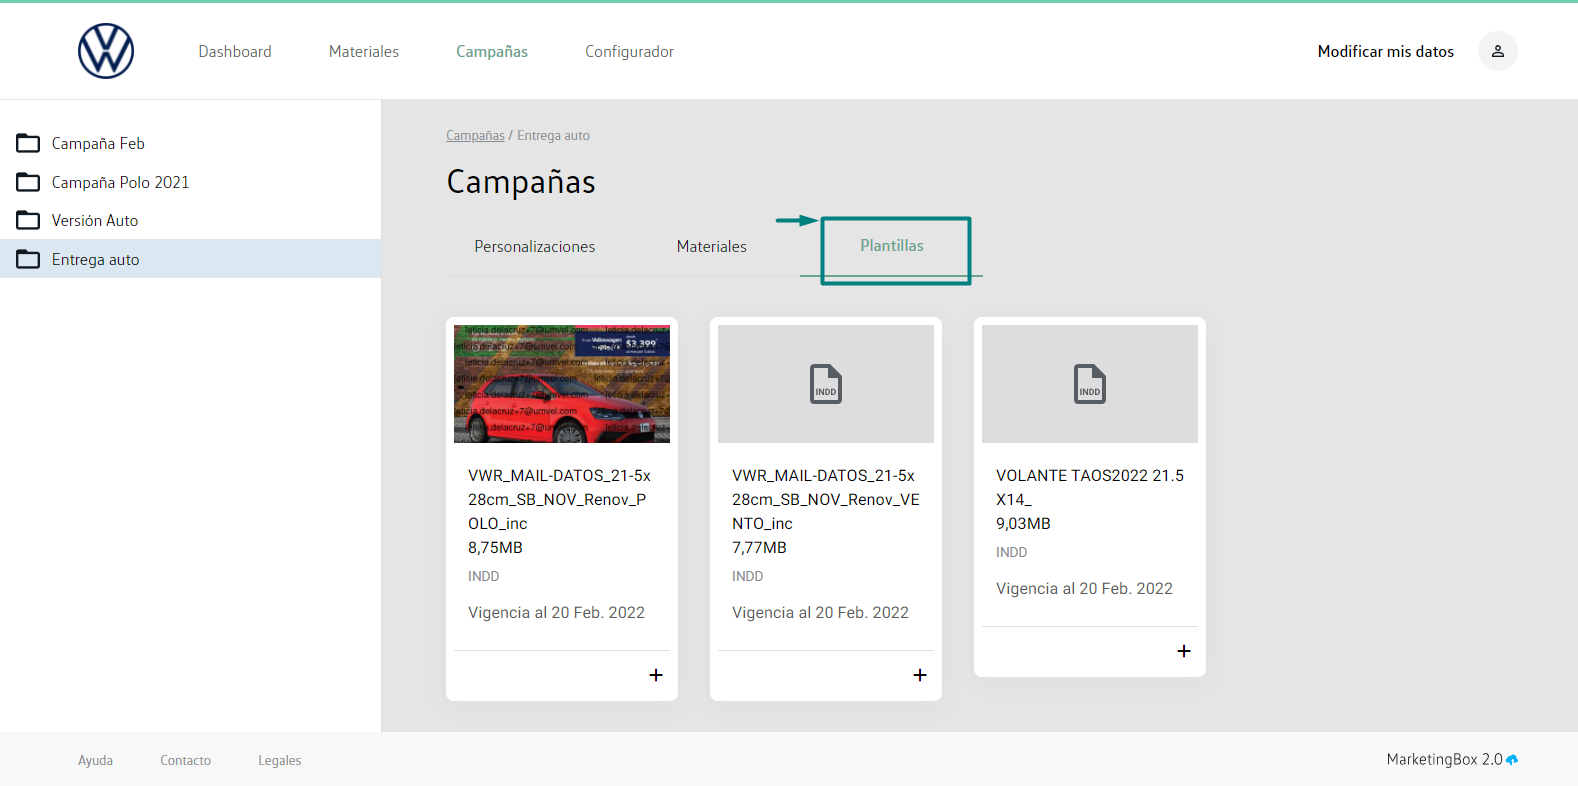Open the red Polo car thumbnail
The height and width of the screenshot is (786, 1578).
(562, 384)
